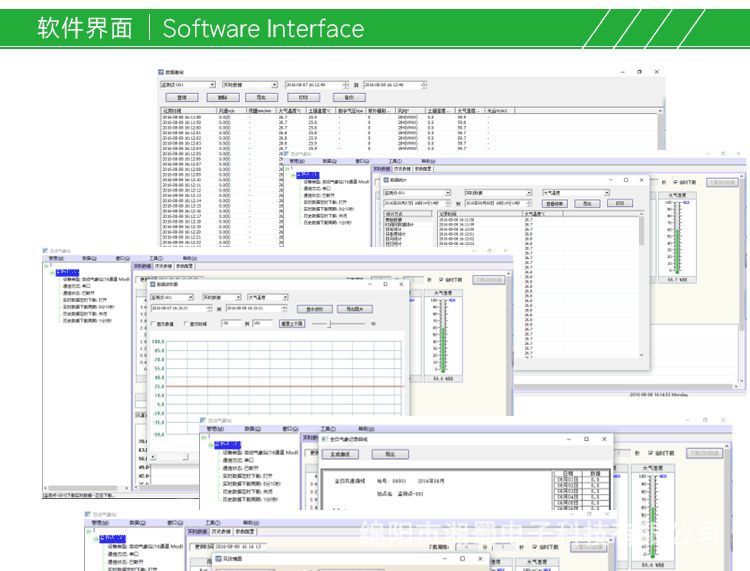Toggle 自动下载 checkbox above the 风玫瑰图 dialog
Image resolution: width=750 pixels, height=571 pixels.
(x=535, y=547)
